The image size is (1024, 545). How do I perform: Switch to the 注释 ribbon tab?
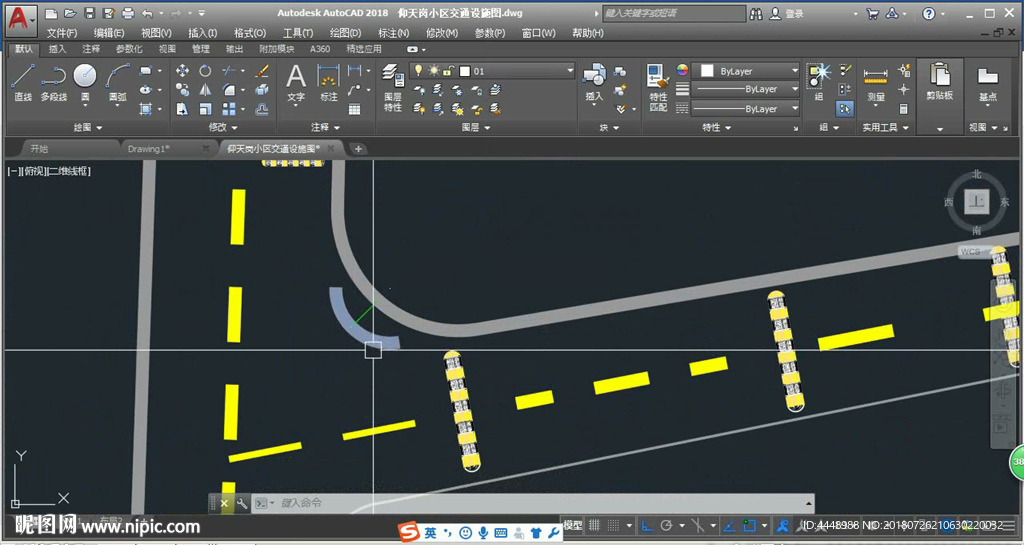[x=91, y=49]
